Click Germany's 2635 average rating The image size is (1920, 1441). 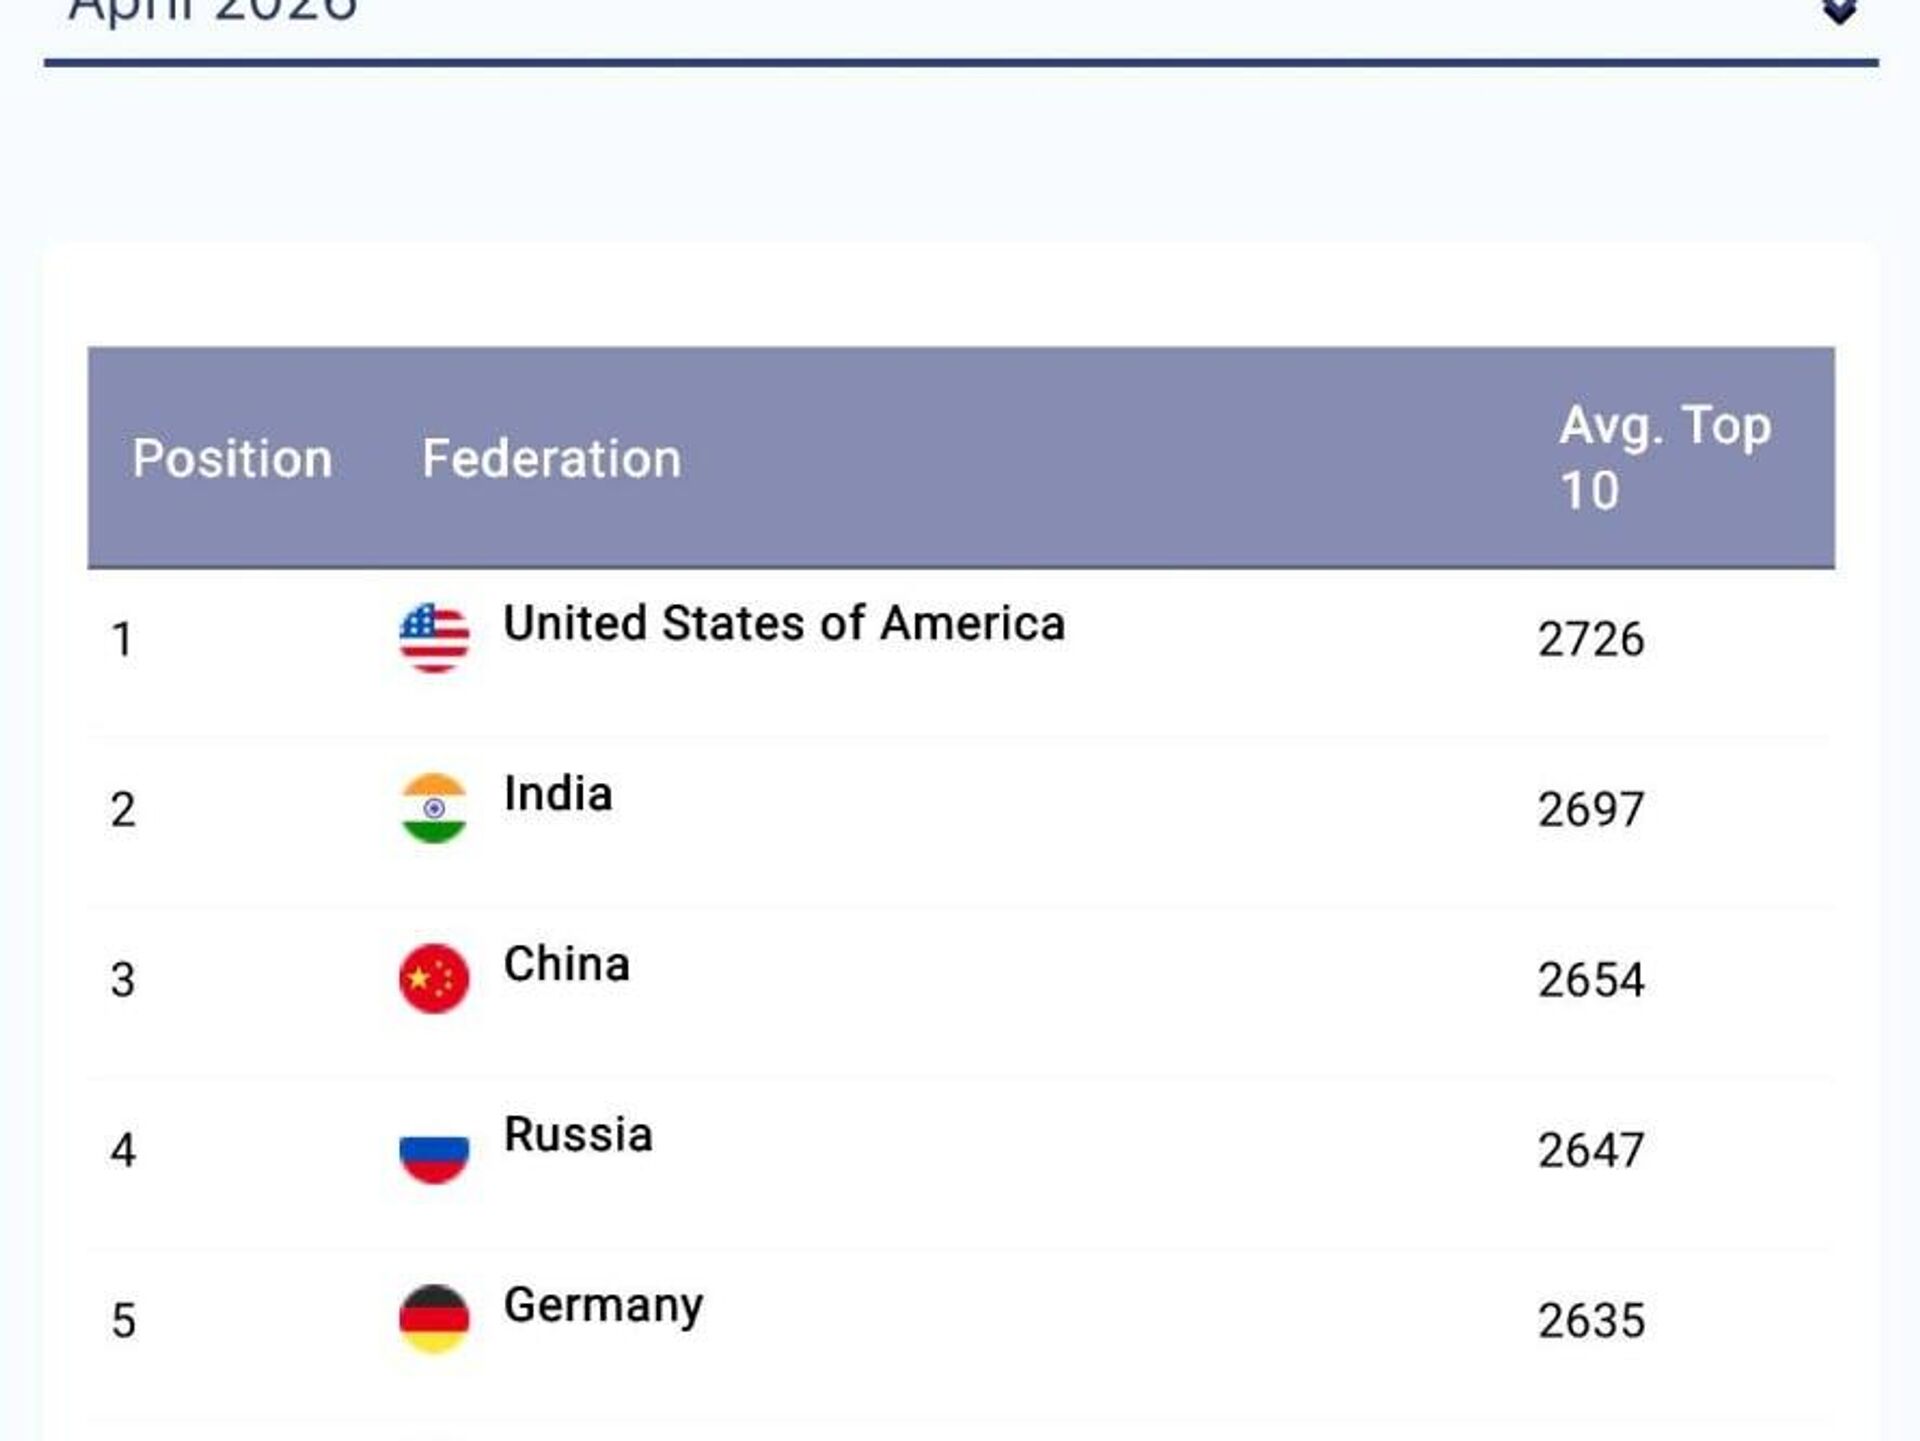click(1591, 1321)
